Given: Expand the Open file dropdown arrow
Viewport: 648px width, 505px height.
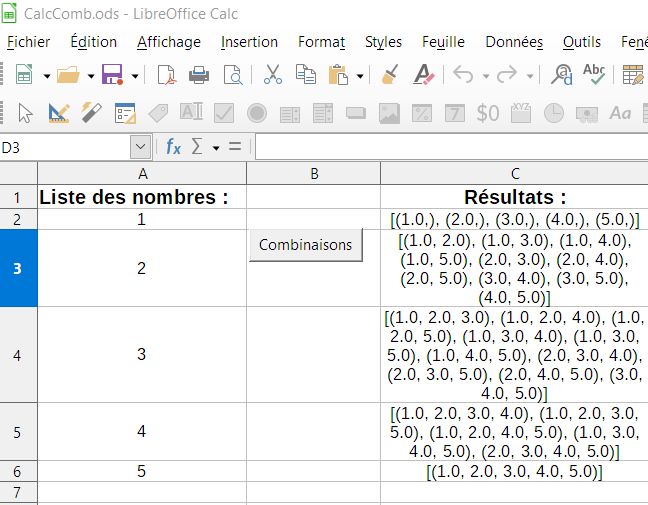Looking at the screenshot, I should coord(90,76).
